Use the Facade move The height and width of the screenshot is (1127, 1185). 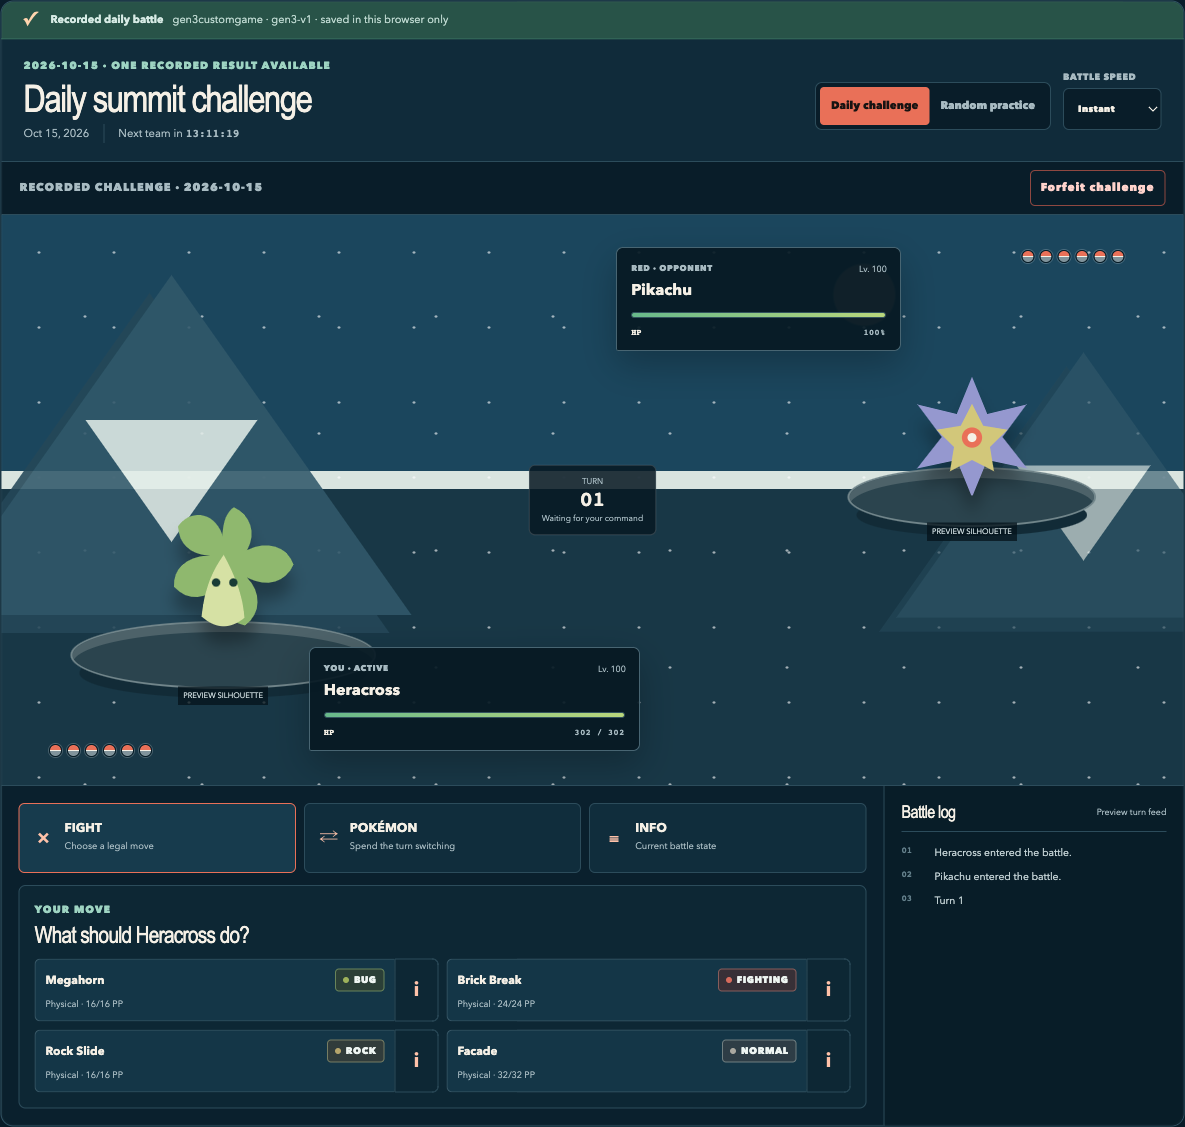[627, 1060]
